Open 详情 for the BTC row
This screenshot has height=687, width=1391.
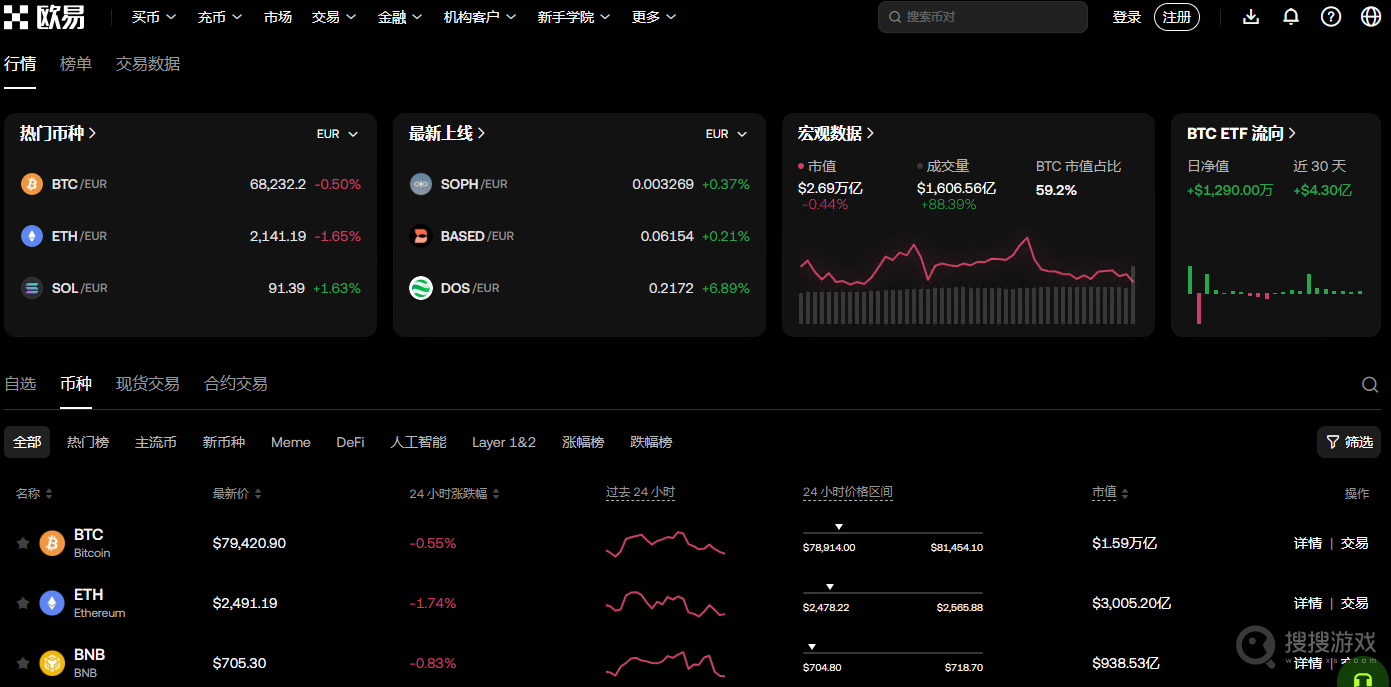[x=1308, y=543]
